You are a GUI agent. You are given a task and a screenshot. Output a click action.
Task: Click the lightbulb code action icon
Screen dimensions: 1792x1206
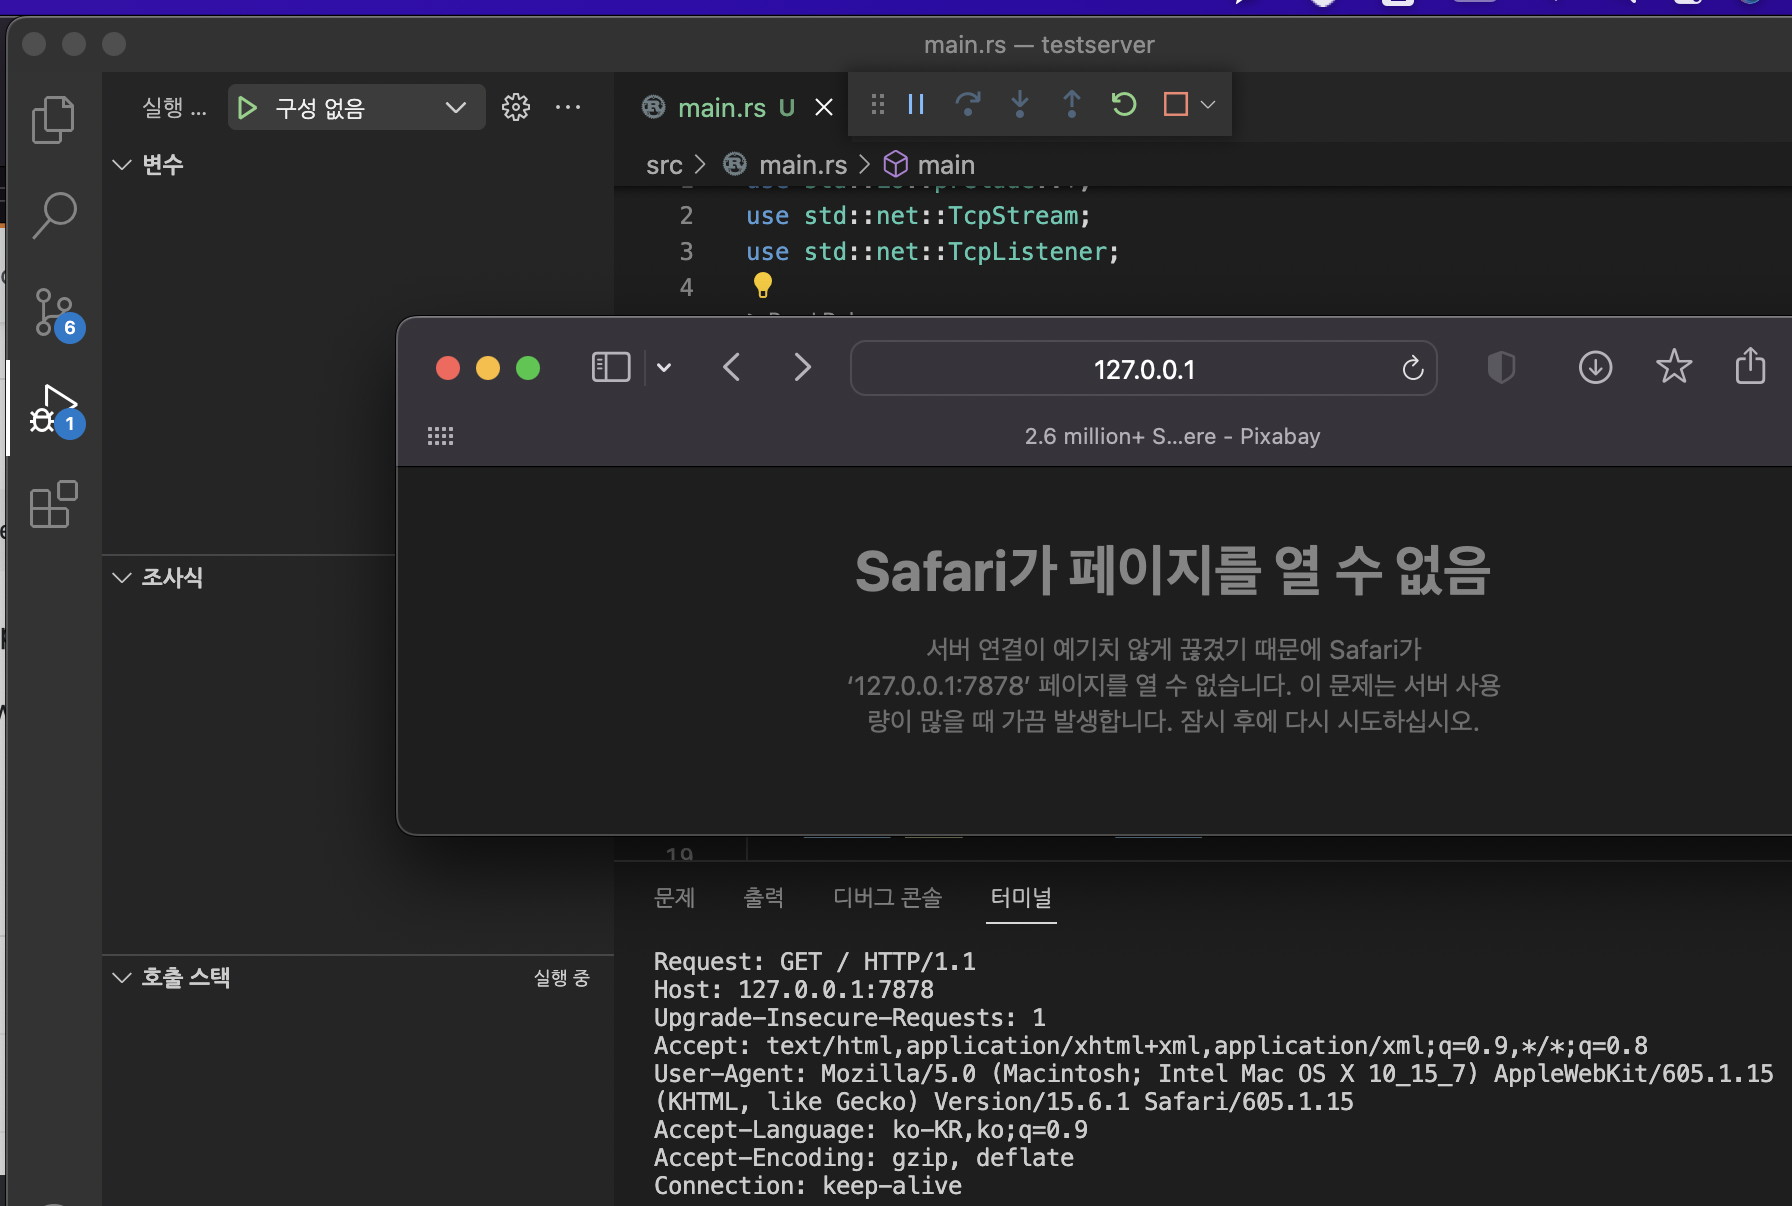point(763,286)
